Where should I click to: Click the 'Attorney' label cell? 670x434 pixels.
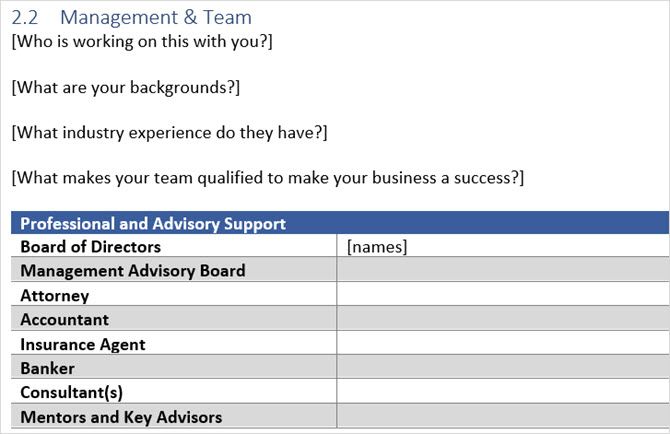(55, 296)
